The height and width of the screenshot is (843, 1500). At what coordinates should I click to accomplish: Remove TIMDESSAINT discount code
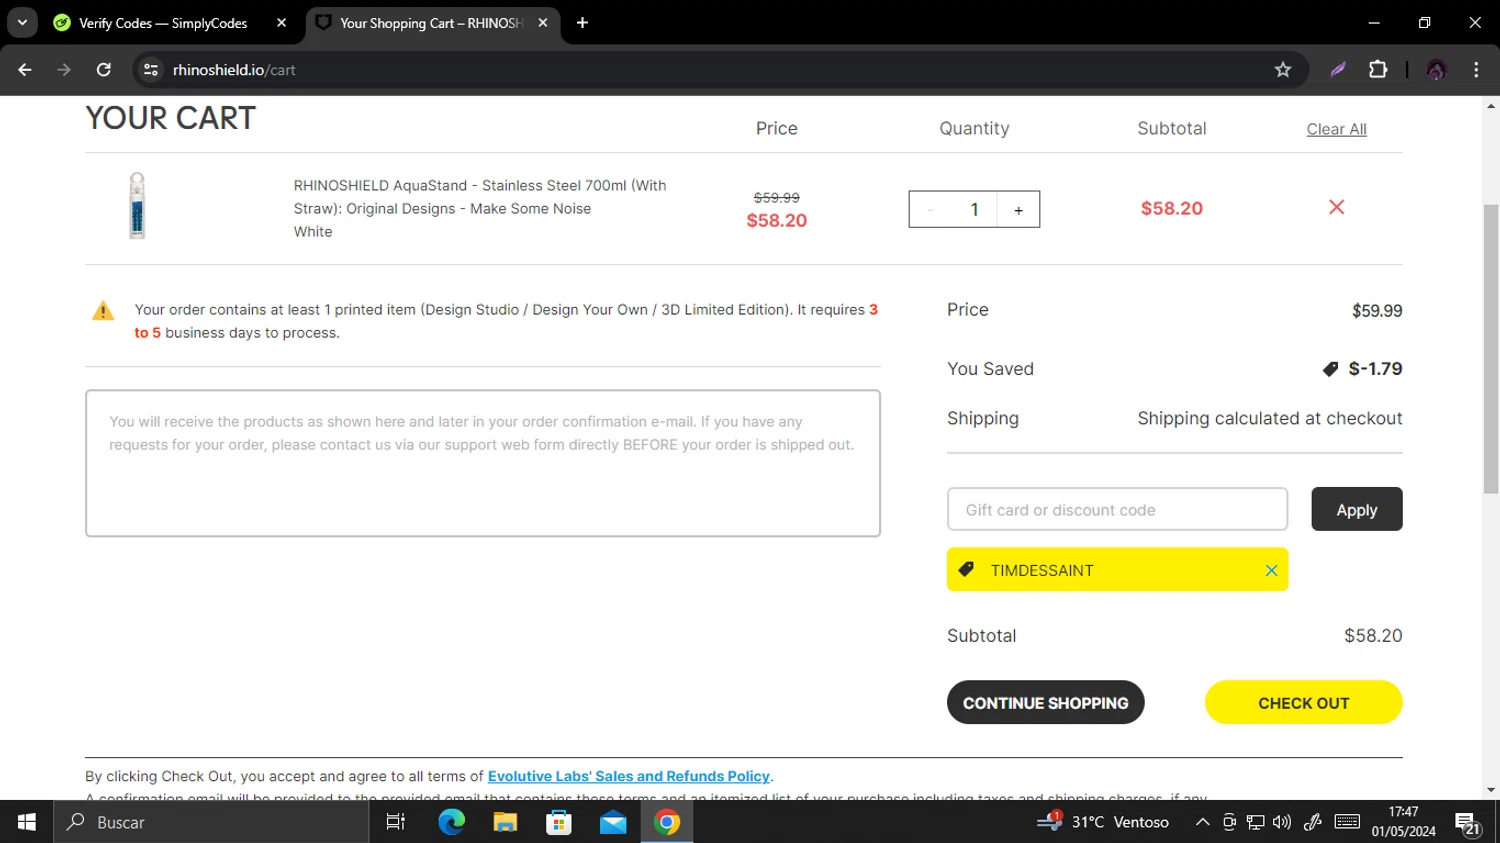(1271, 570)
